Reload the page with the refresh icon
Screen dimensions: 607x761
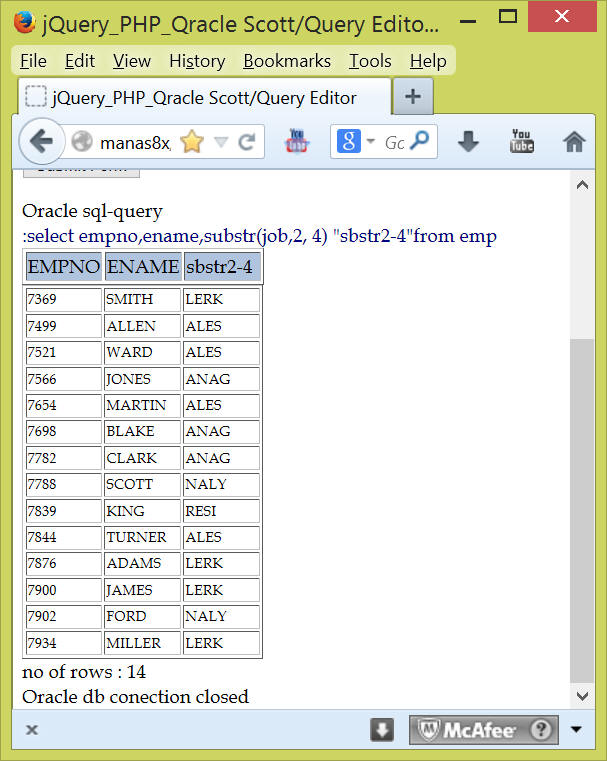246,142
